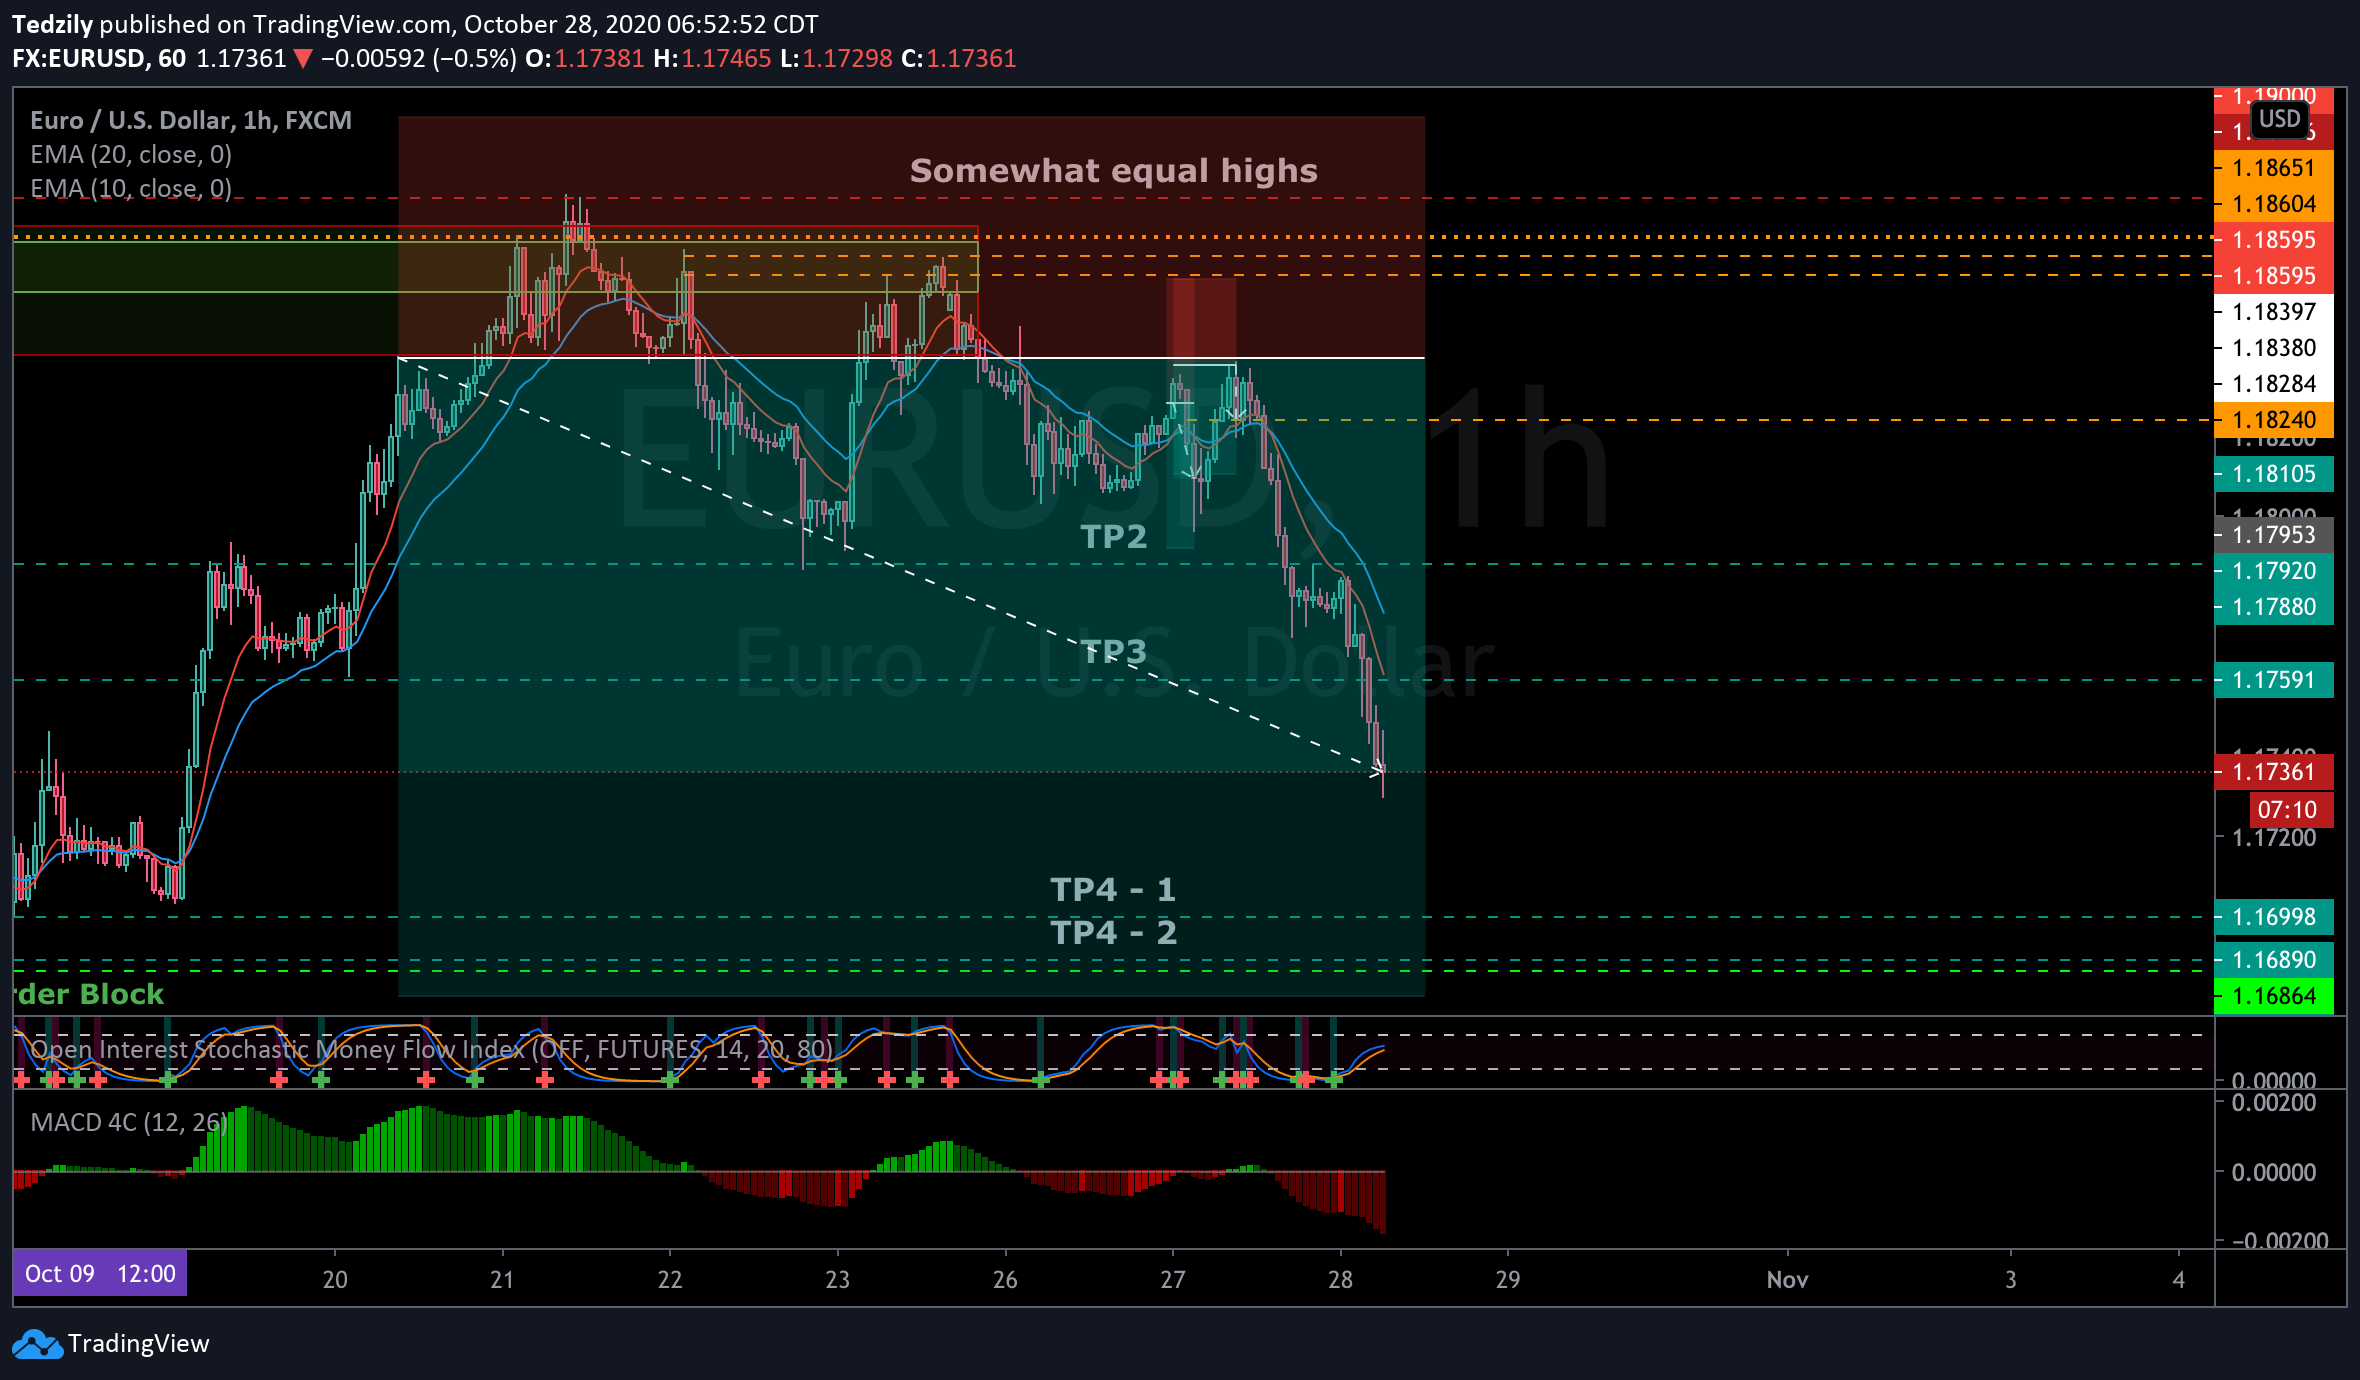Click the EMA (20, close, 0) indicator legend
The width and height of the screenshot is (2360, 1380).
131,155
